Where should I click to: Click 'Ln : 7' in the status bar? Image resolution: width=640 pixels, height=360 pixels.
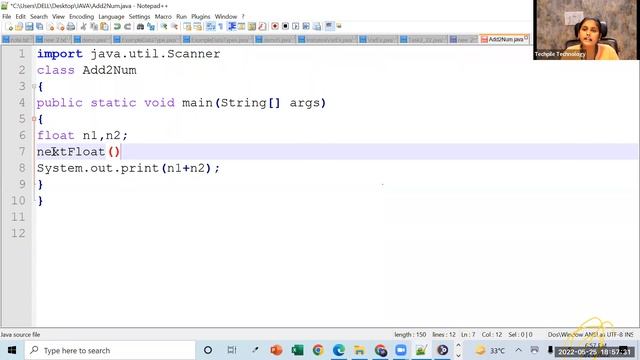[468, 335]
